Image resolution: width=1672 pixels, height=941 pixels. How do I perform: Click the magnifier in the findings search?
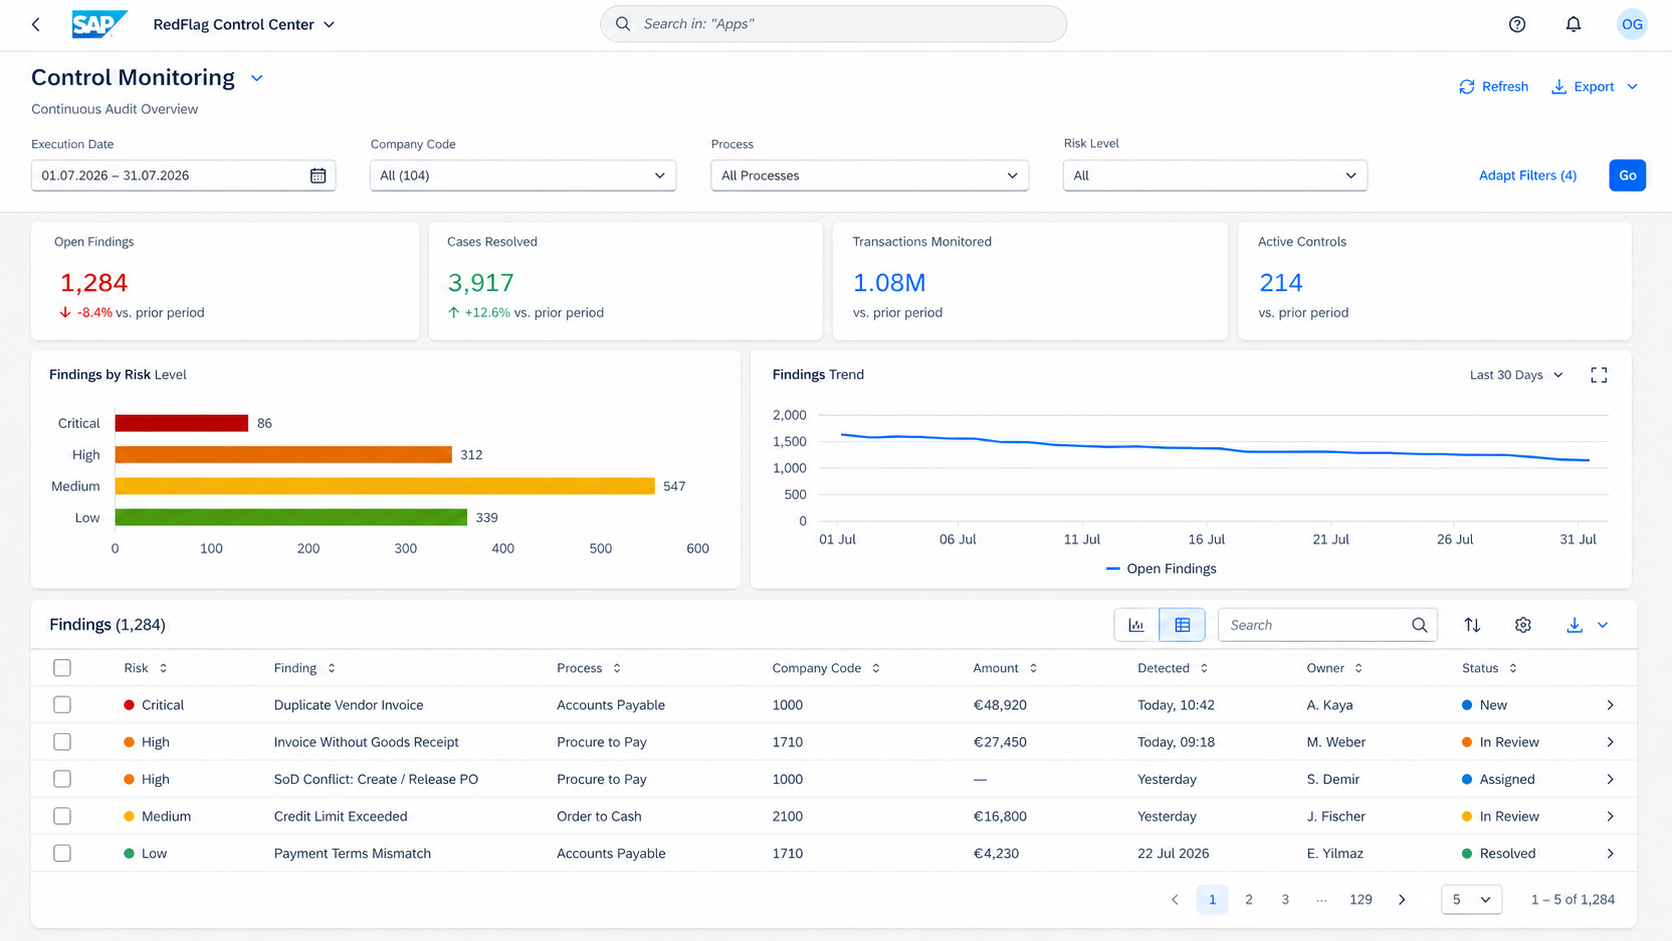[1419, 625]
